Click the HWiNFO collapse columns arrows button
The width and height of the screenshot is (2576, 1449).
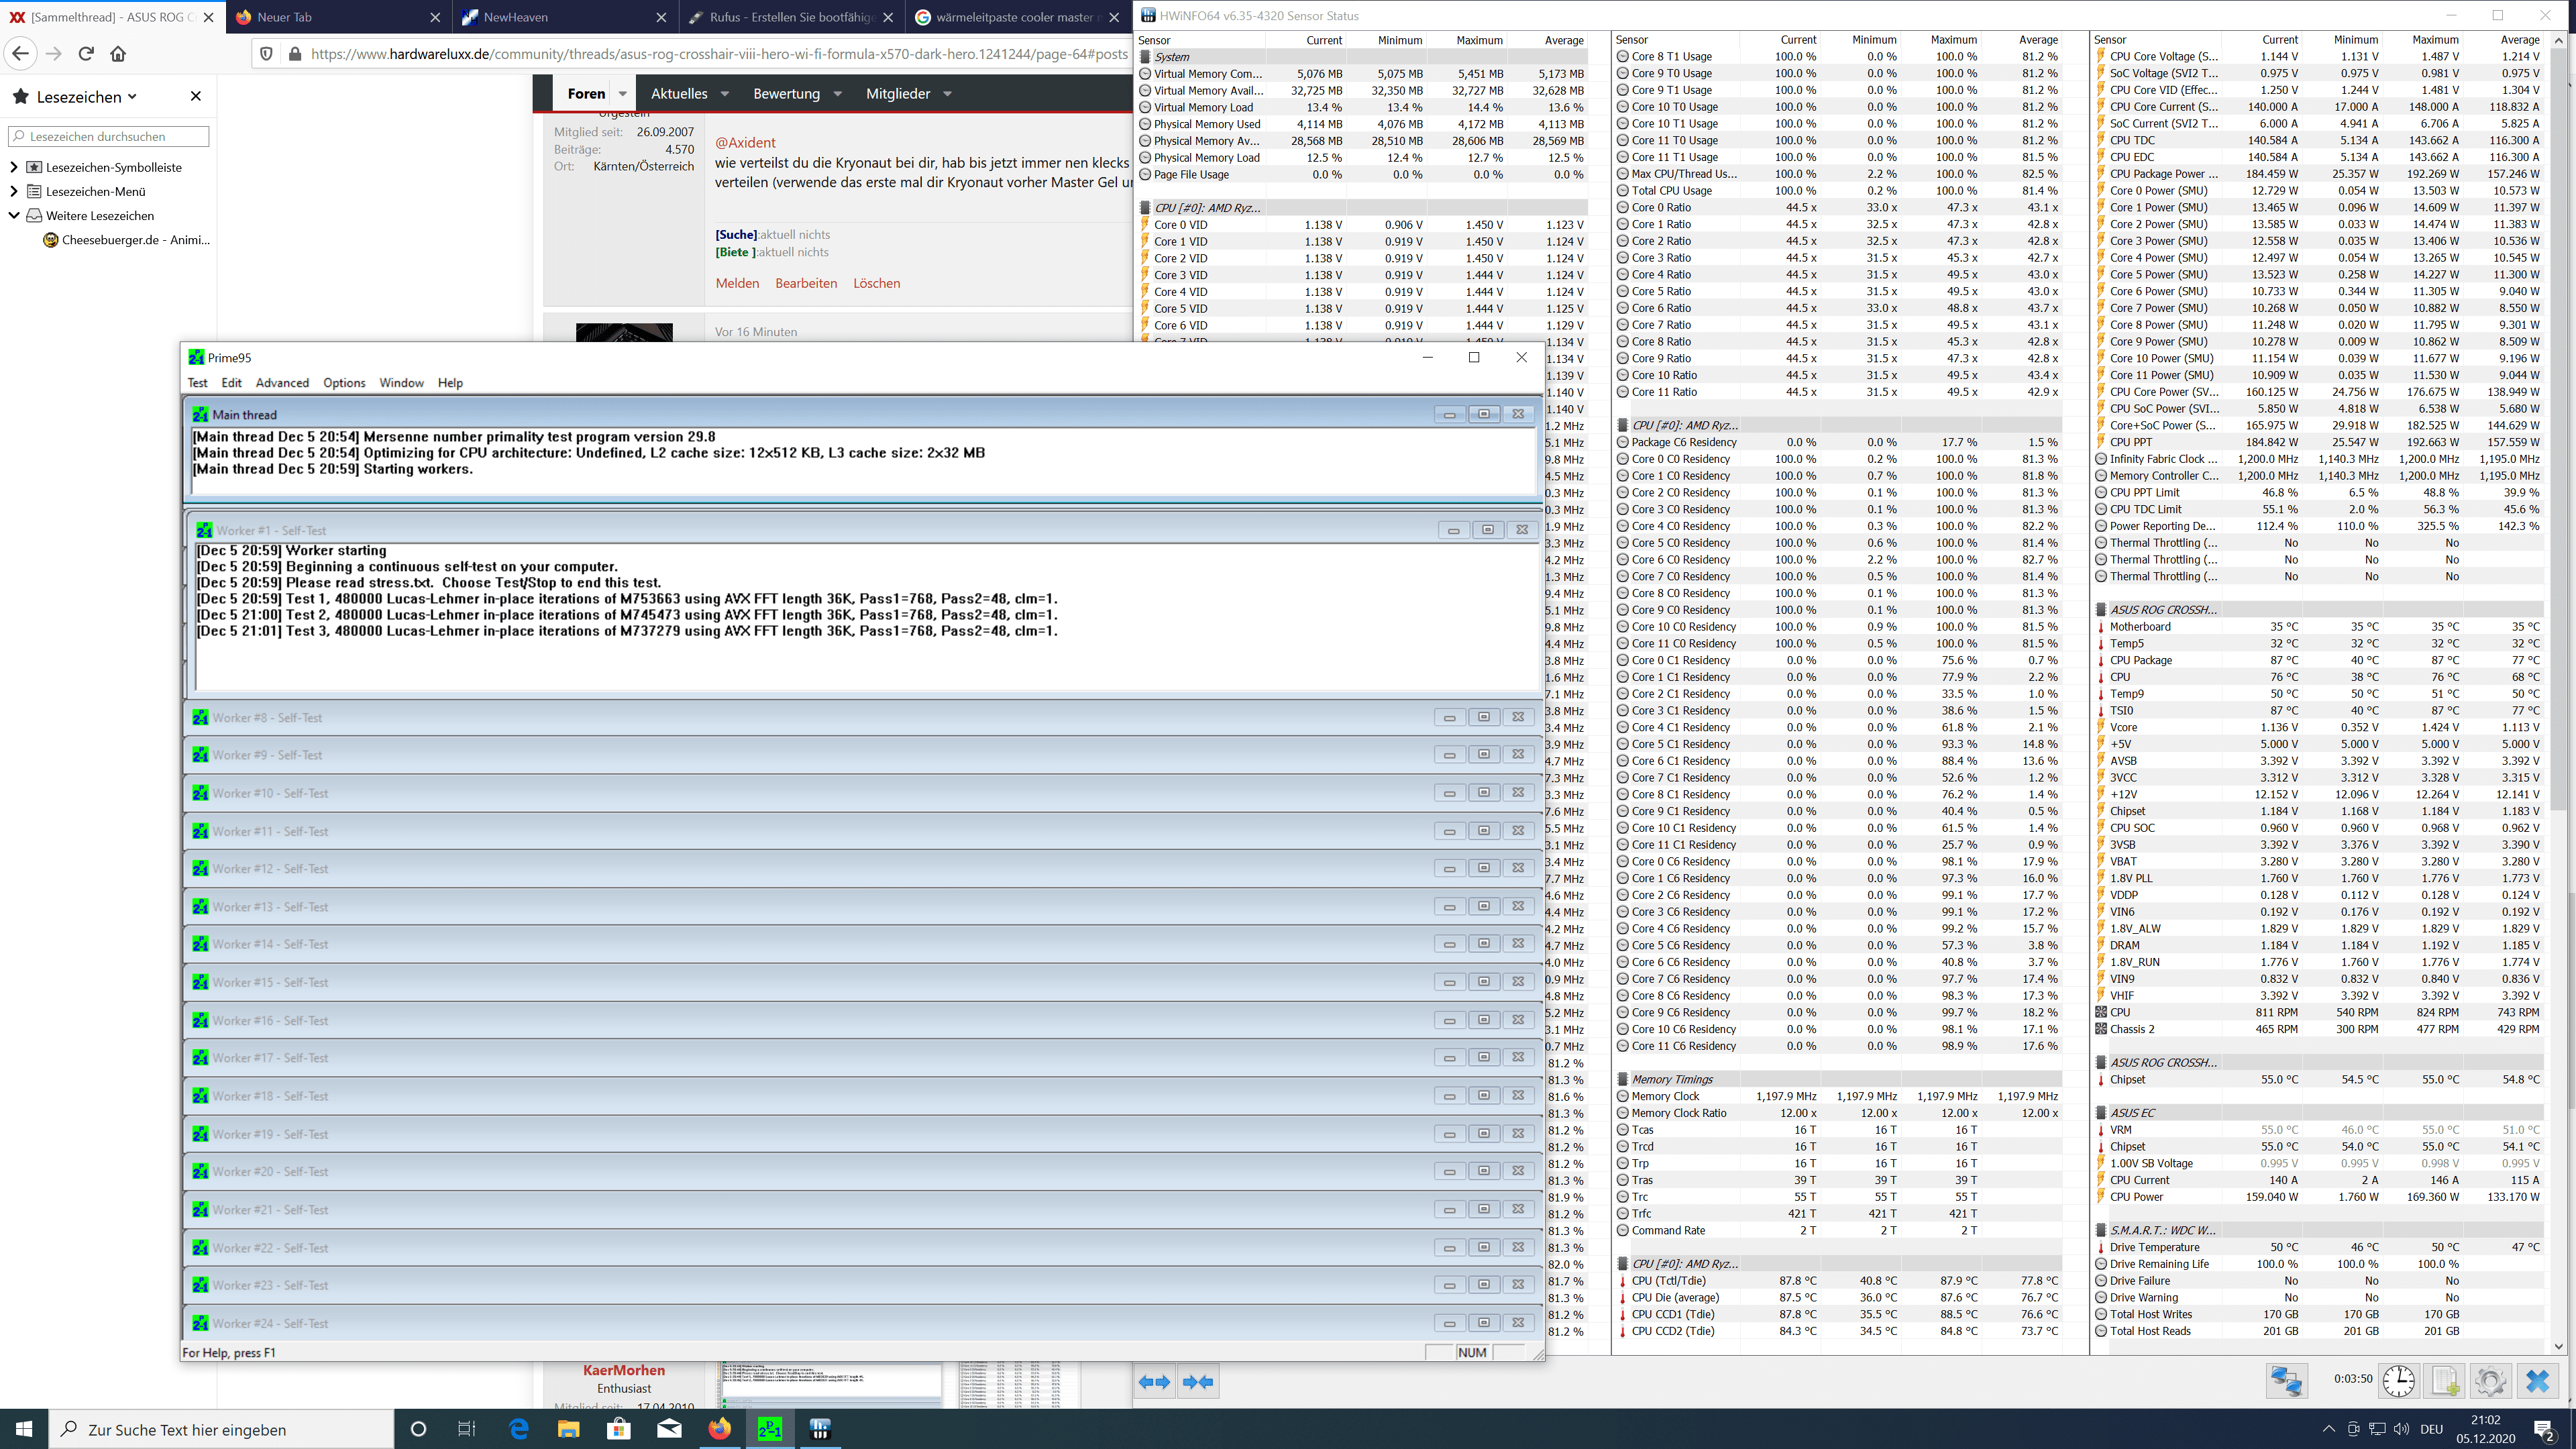pos(1197,1382)
